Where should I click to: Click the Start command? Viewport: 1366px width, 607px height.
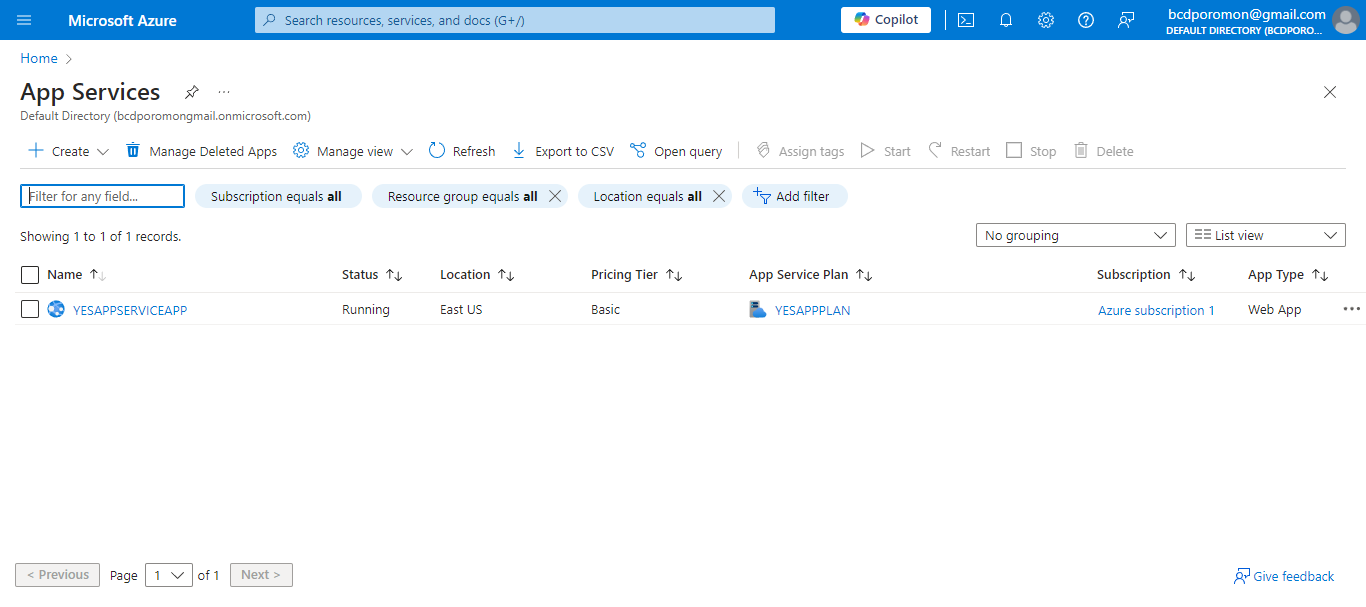(x=885, y=151)
